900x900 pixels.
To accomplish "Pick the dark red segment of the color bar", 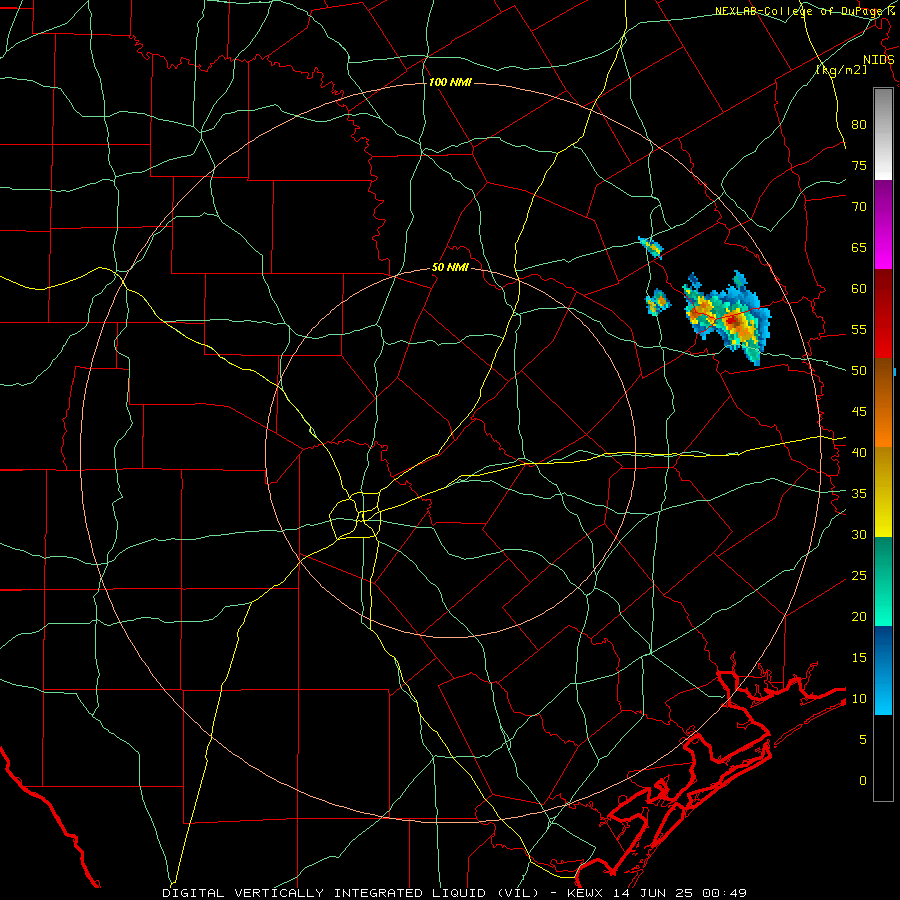I will coord(883,314).
